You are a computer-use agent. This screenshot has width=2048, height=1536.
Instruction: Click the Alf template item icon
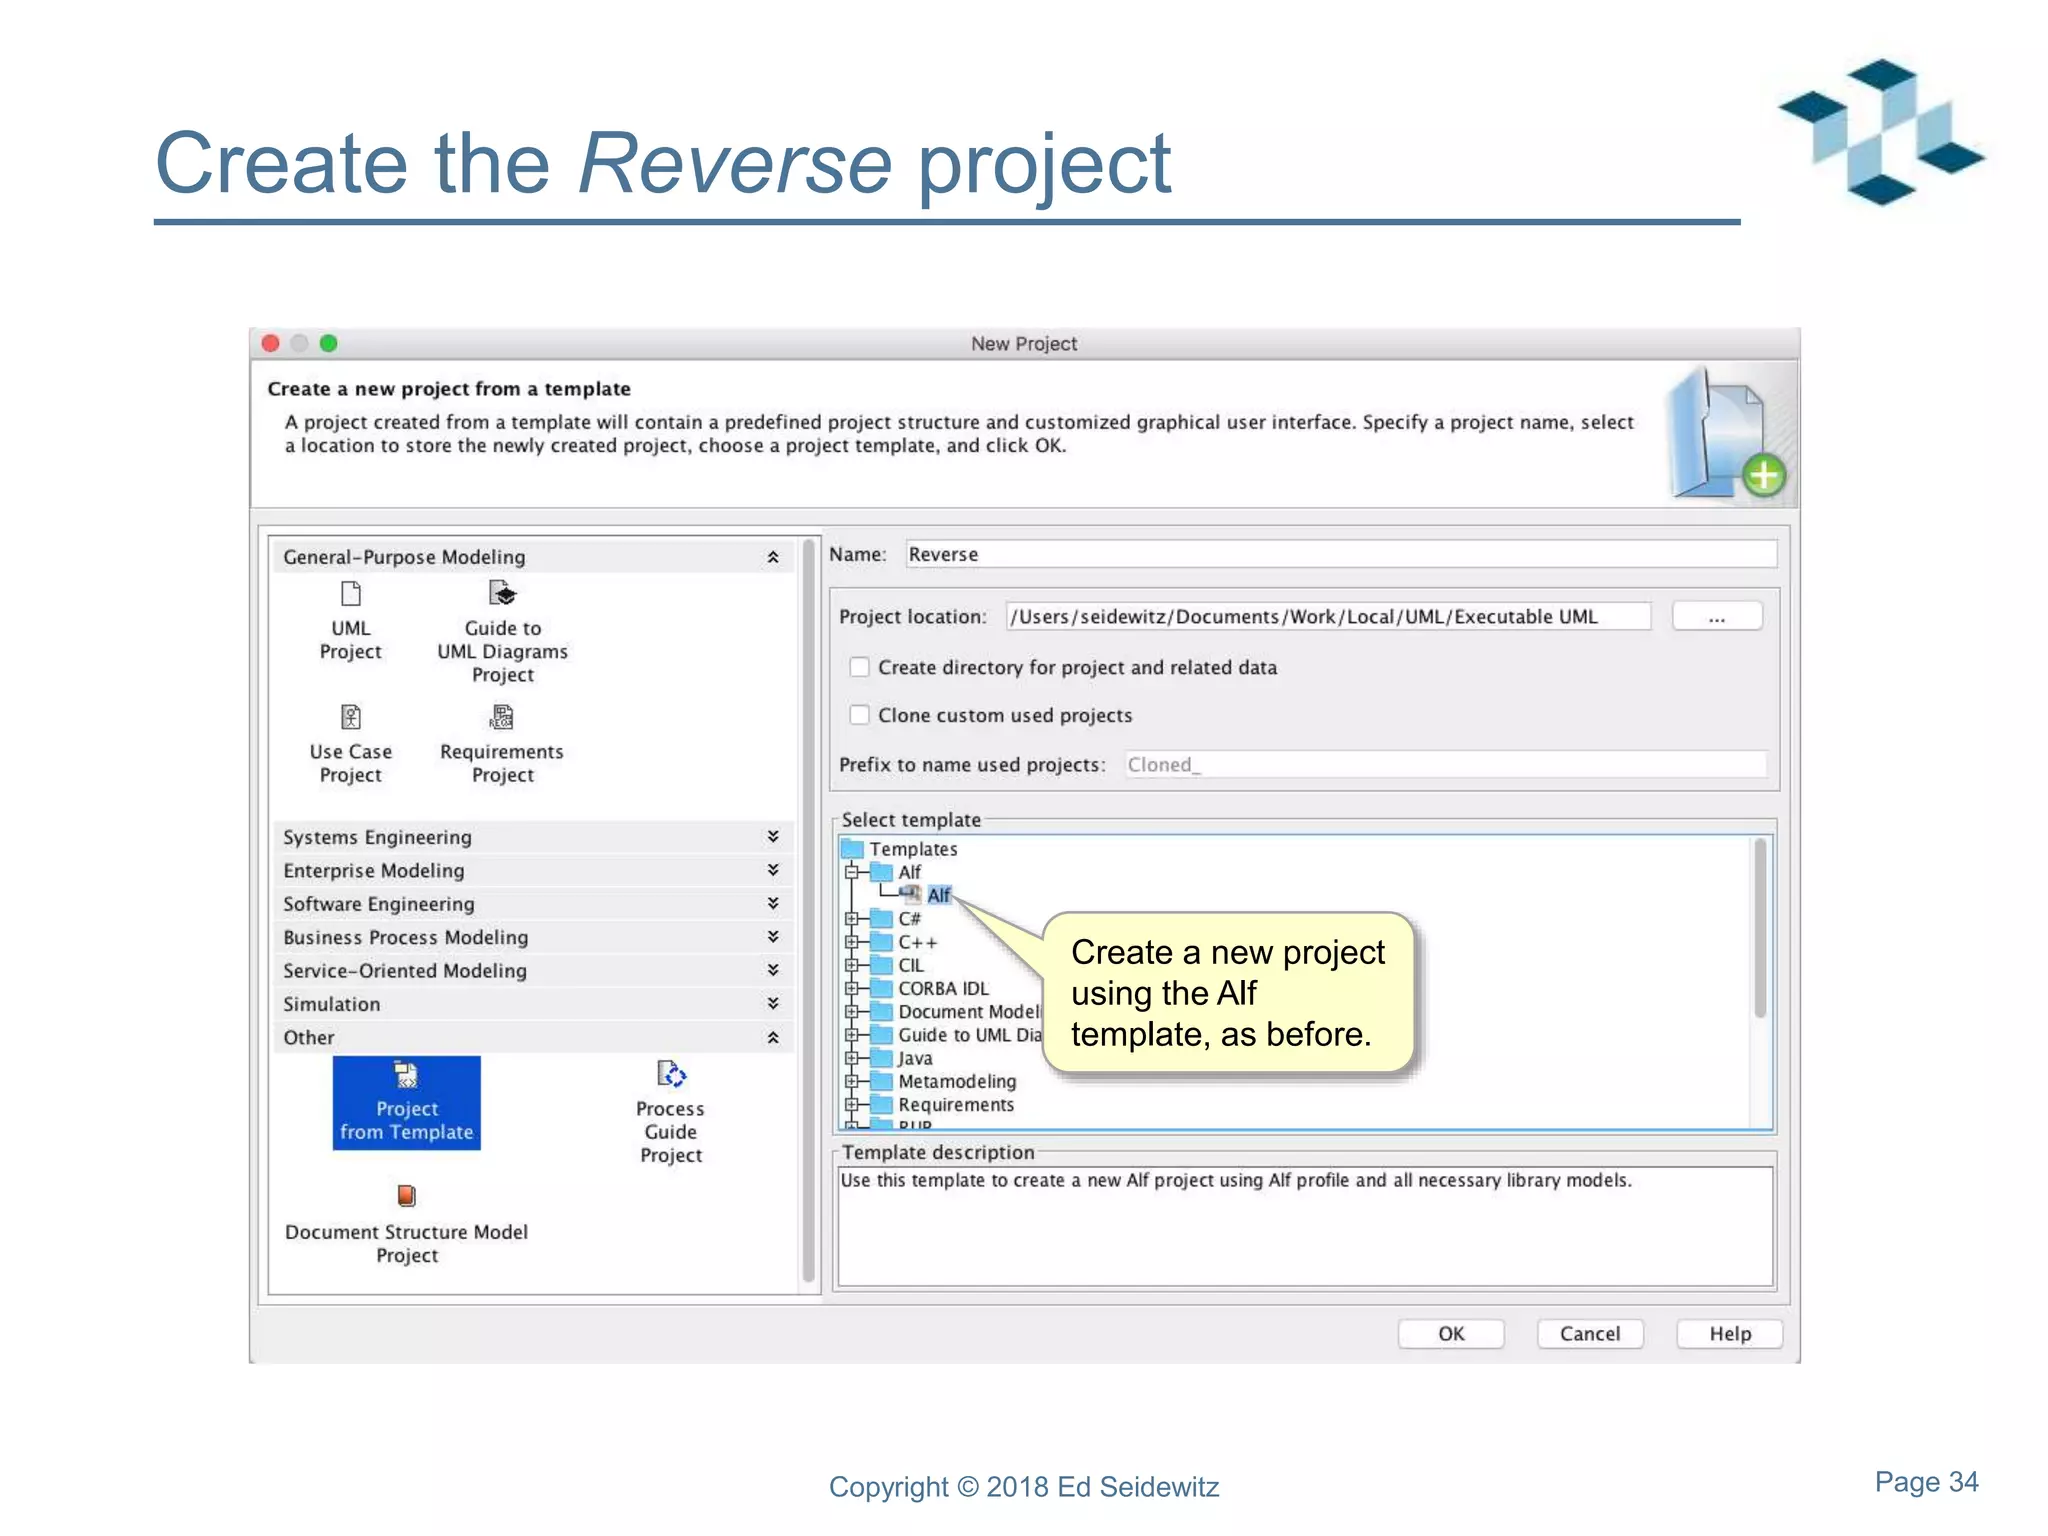(x=911, y=894)
